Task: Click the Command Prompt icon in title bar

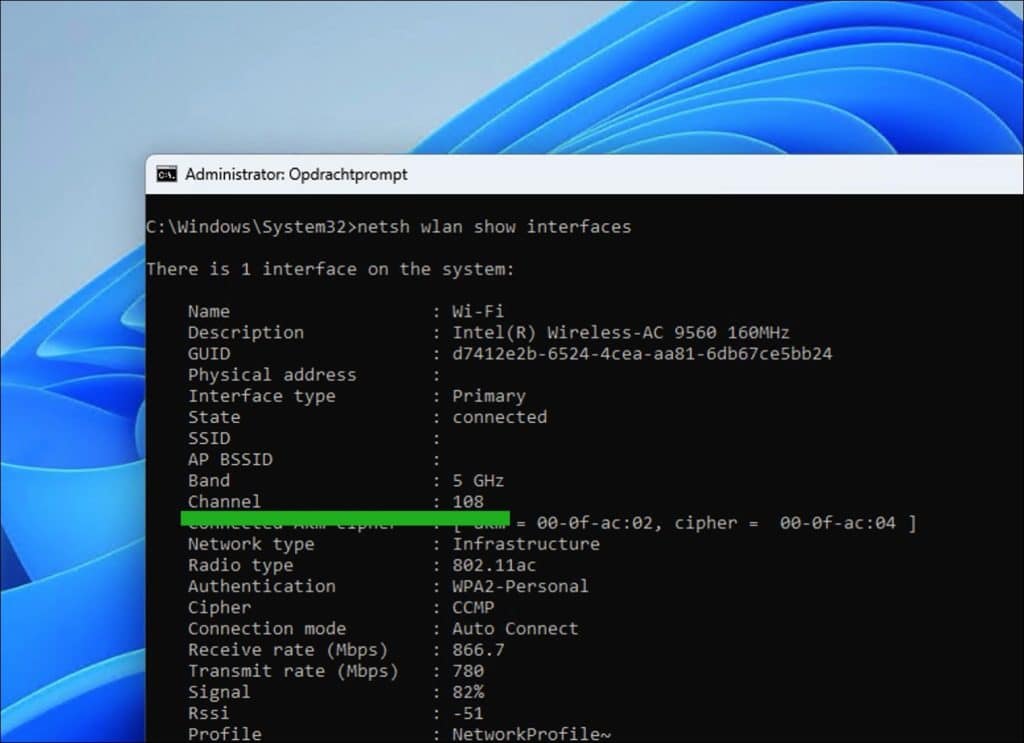Action: coord(167,175)
